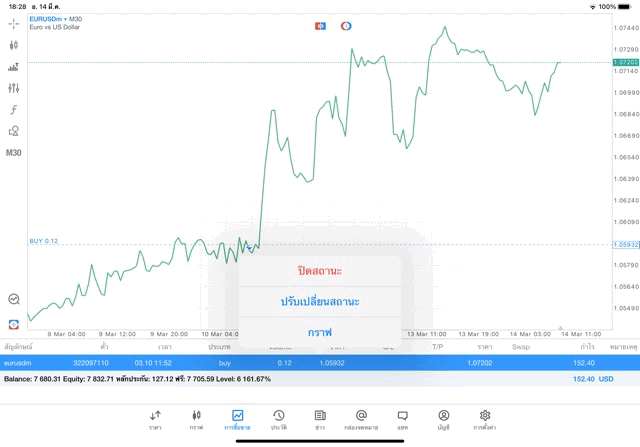Switch to the ประวัติ history tab
The width and height of the screenshot is (640, 447).
coord(279,420)
